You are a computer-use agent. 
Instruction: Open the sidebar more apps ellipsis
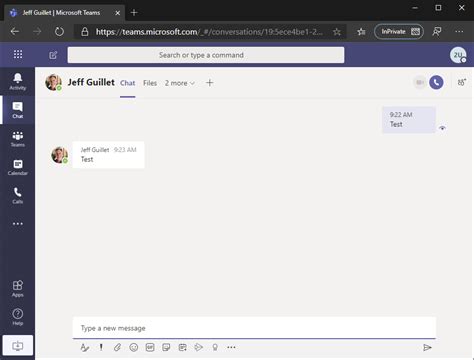click(18, 224)
